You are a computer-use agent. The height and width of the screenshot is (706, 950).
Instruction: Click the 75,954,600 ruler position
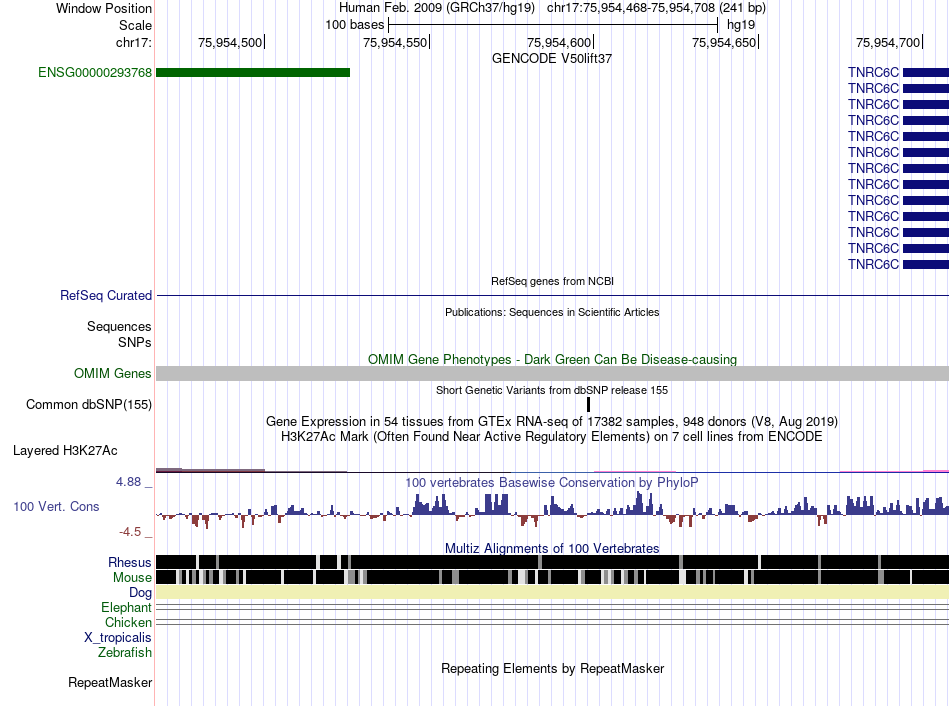coord(560,42)
